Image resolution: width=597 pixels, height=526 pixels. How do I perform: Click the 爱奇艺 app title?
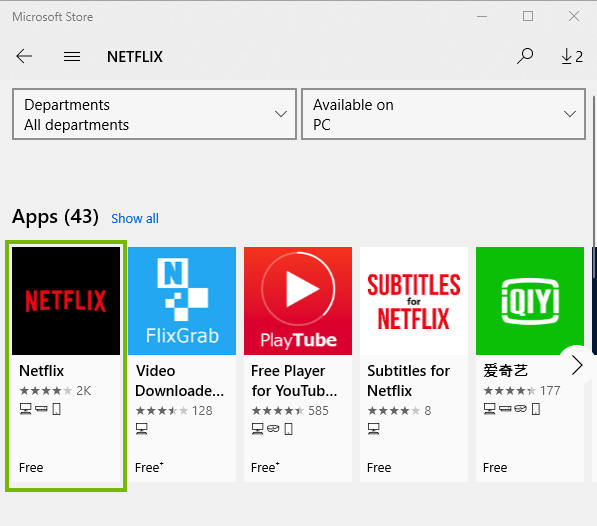click(x=505, y=370)
